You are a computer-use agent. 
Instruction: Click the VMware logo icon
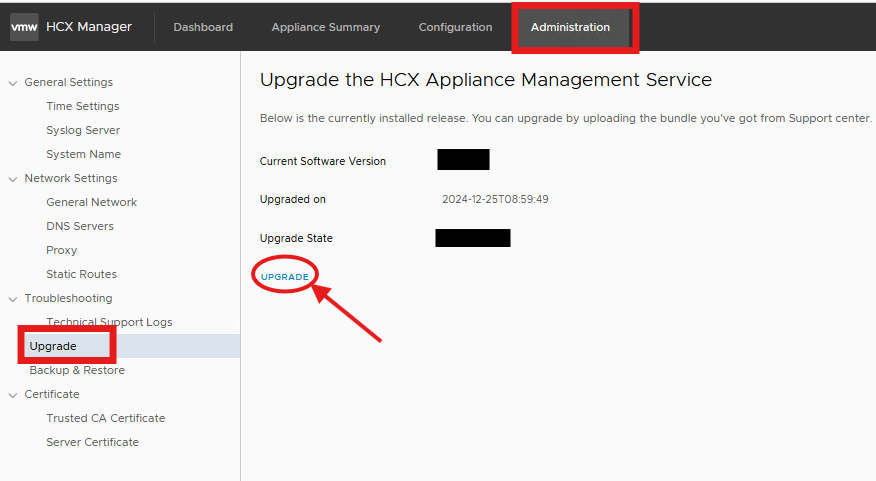coord(24,27)
